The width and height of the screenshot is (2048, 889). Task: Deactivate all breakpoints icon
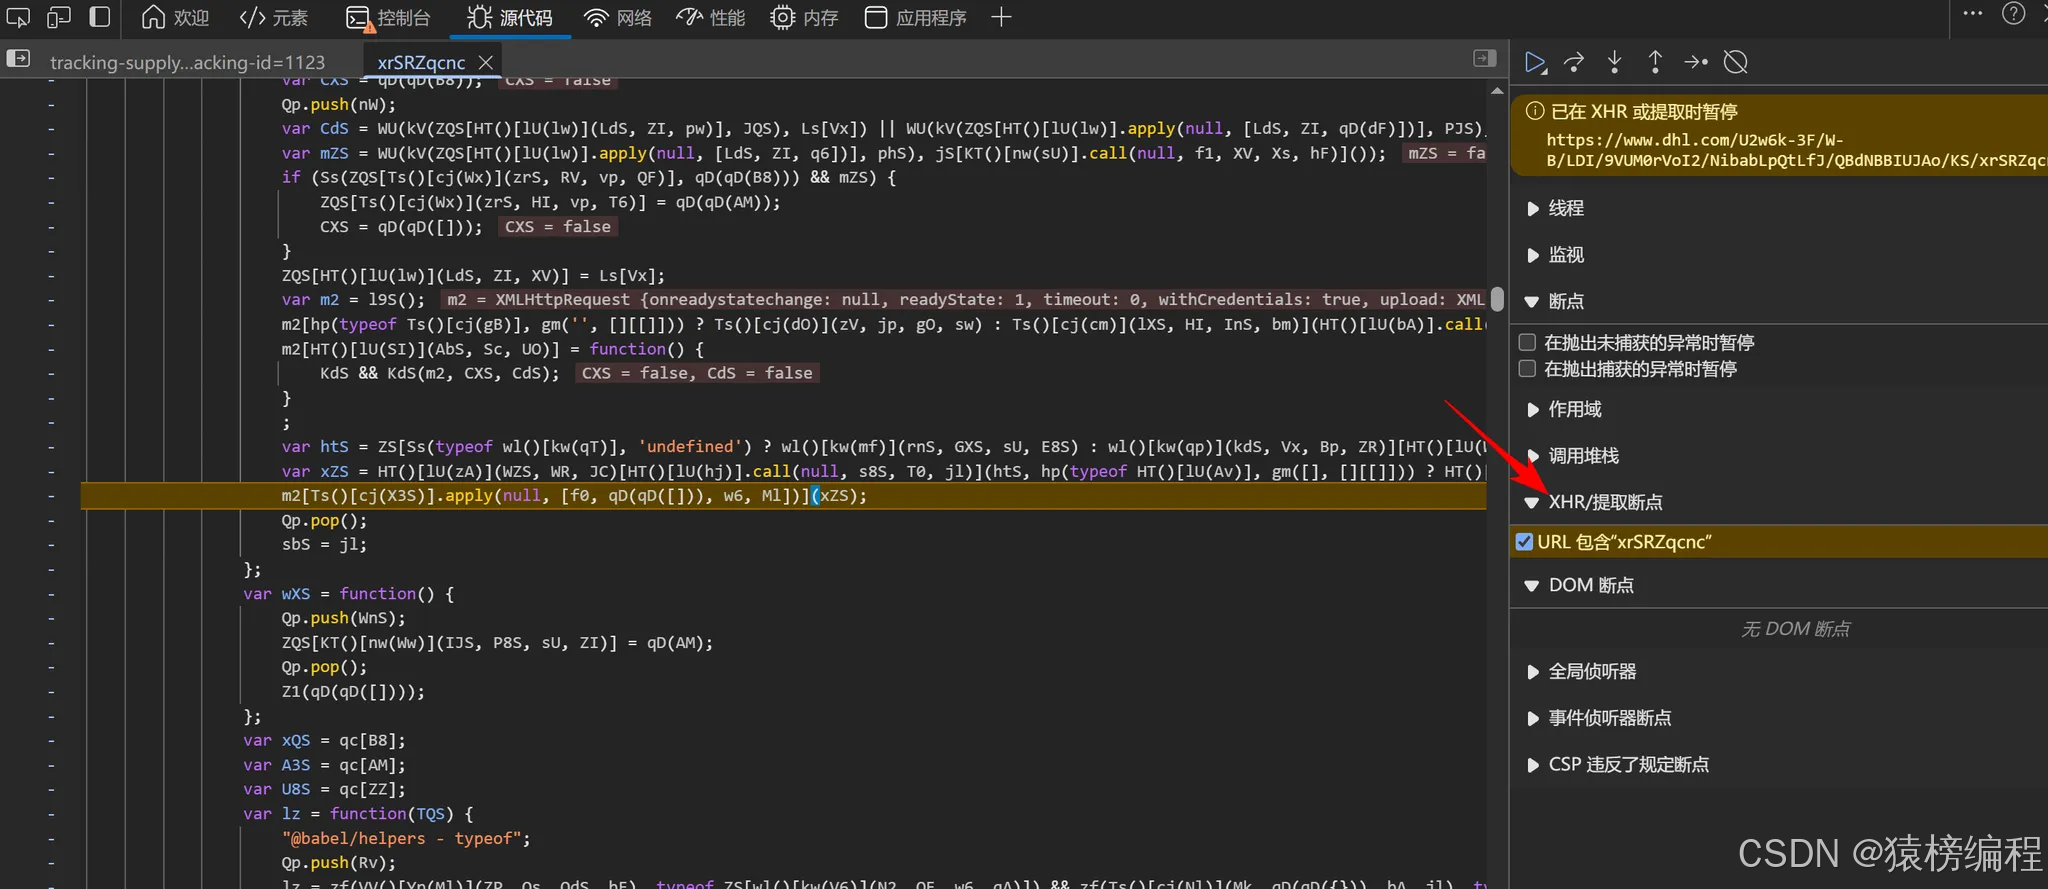tap(1736, 62)
